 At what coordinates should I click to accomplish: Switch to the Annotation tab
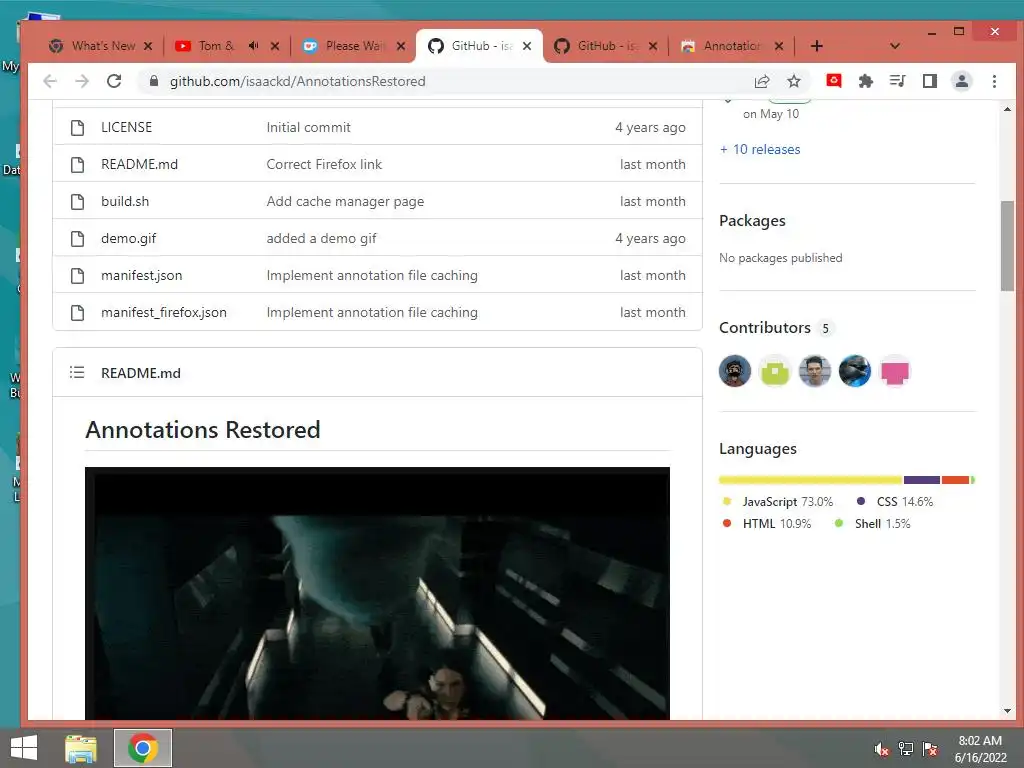pos(731,46)
